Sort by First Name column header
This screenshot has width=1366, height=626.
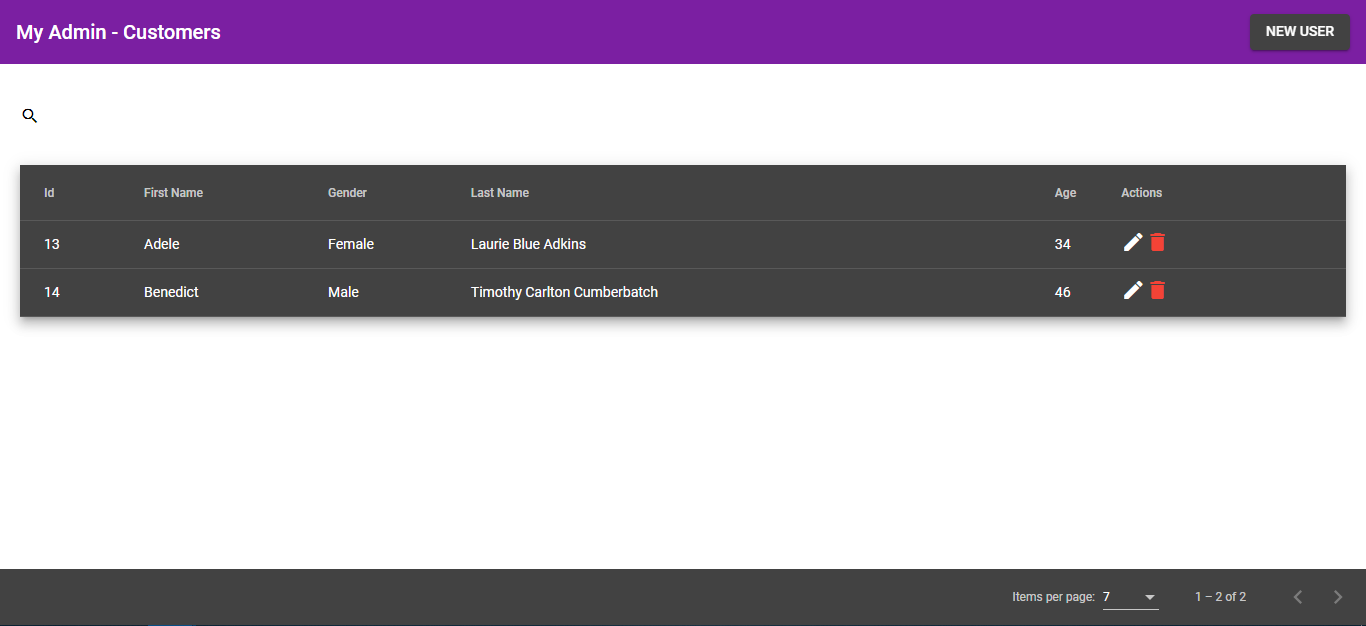173,193
